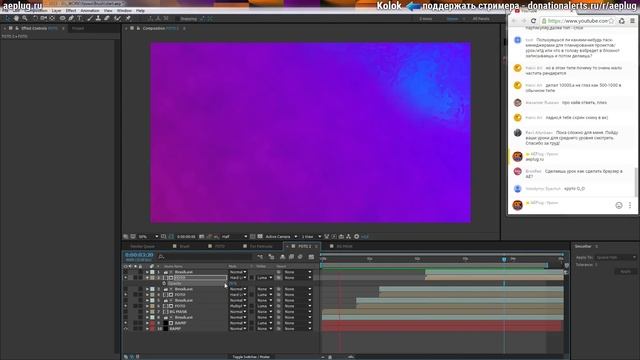Open chat more-options three dots
The height and width of the screenshot is (360, 640).
pyautogui.click(x=630, y=205)
